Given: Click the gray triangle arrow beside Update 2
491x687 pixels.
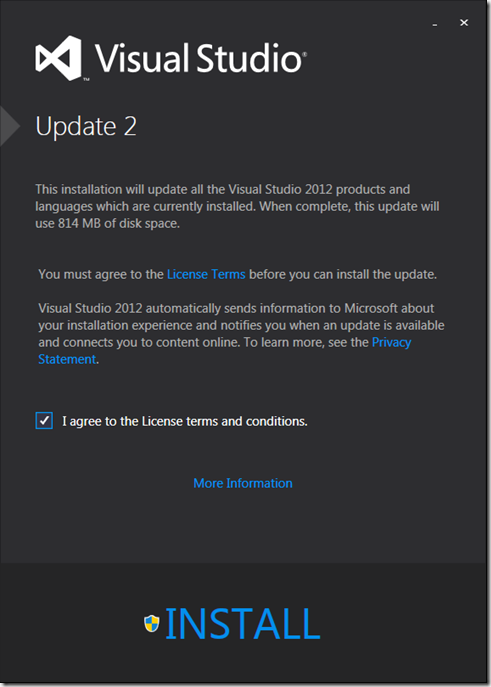Looking at the screenshot, I should [10, 126].
